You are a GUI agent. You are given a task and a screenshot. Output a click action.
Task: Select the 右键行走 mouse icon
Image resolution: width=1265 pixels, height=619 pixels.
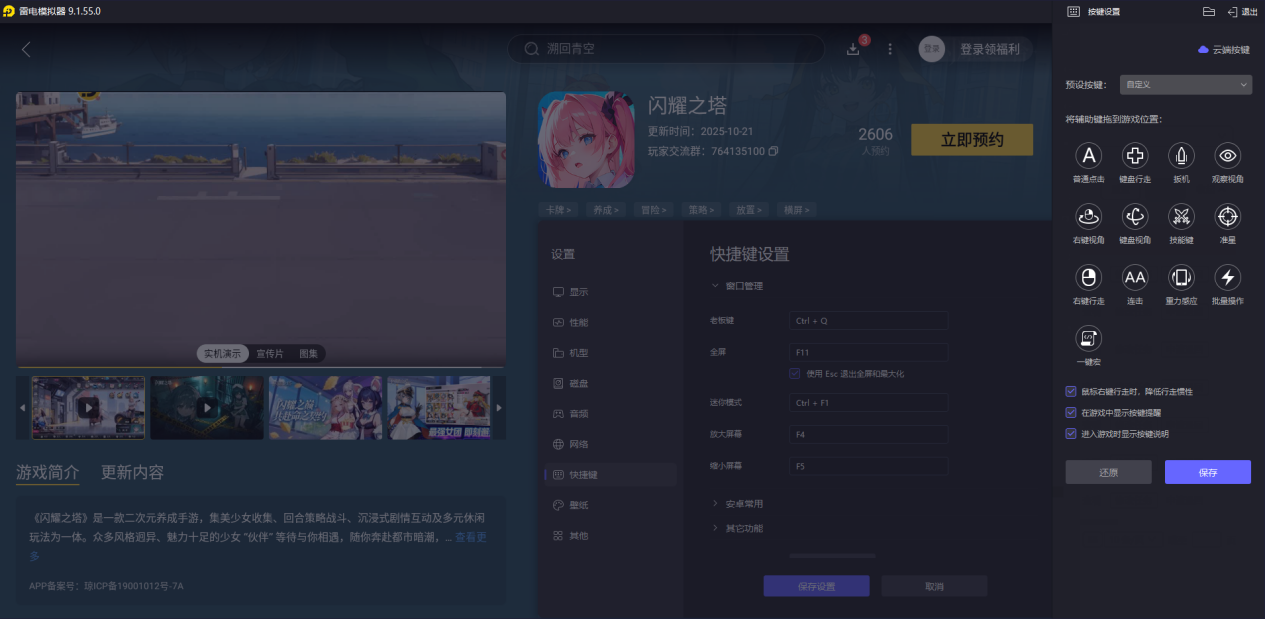[1088, 277]
